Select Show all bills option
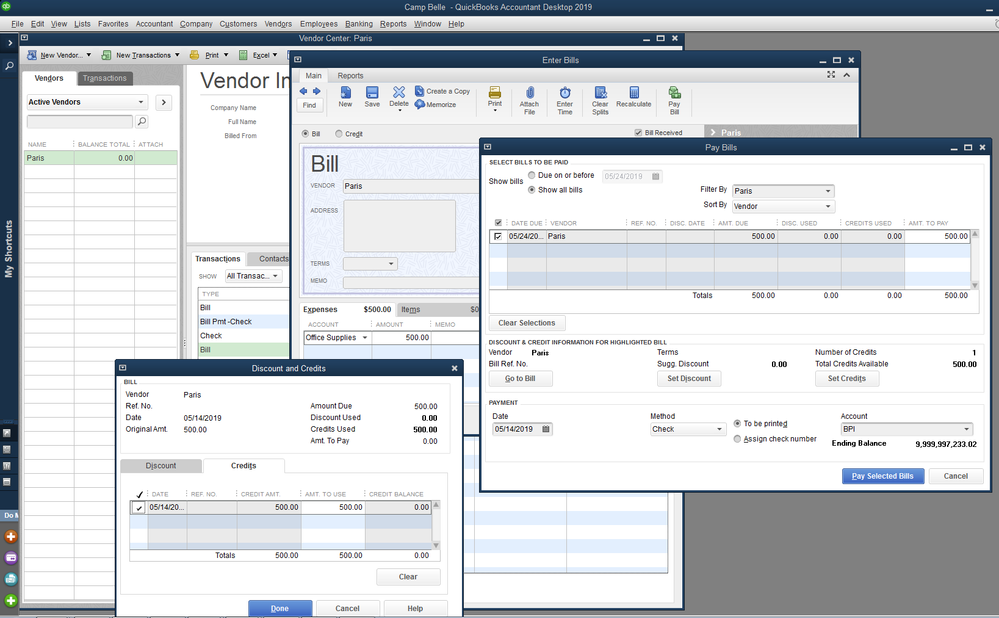 pyautogui.click(x=531, y=190)
